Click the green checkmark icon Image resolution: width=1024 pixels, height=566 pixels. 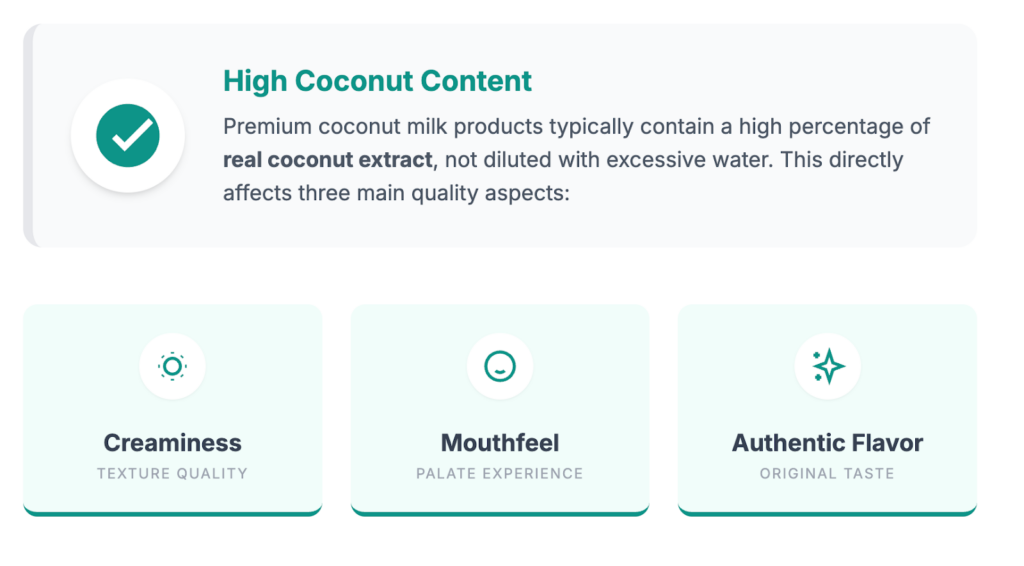(x=128, y=135)
